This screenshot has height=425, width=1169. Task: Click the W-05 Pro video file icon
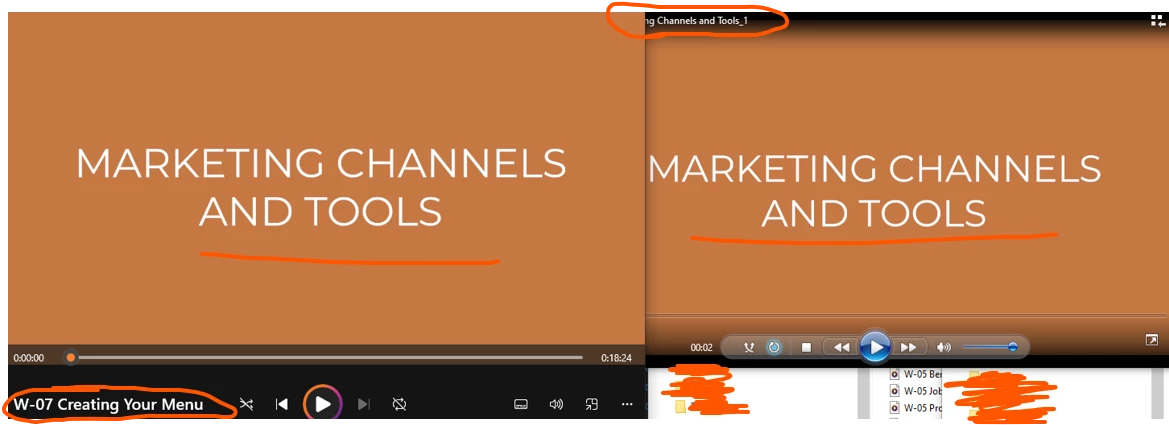895,408
